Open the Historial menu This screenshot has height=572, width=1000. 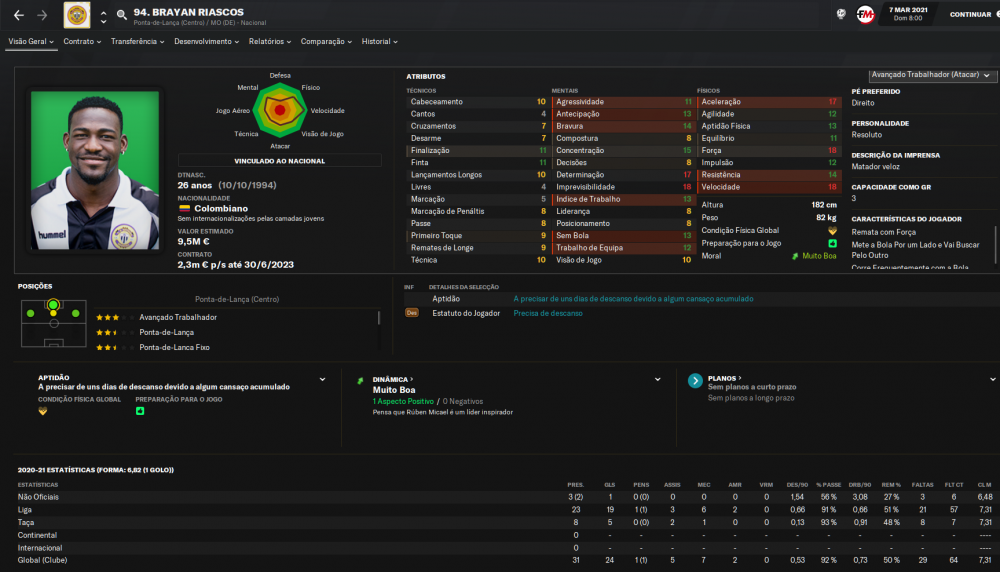point(379,41)
